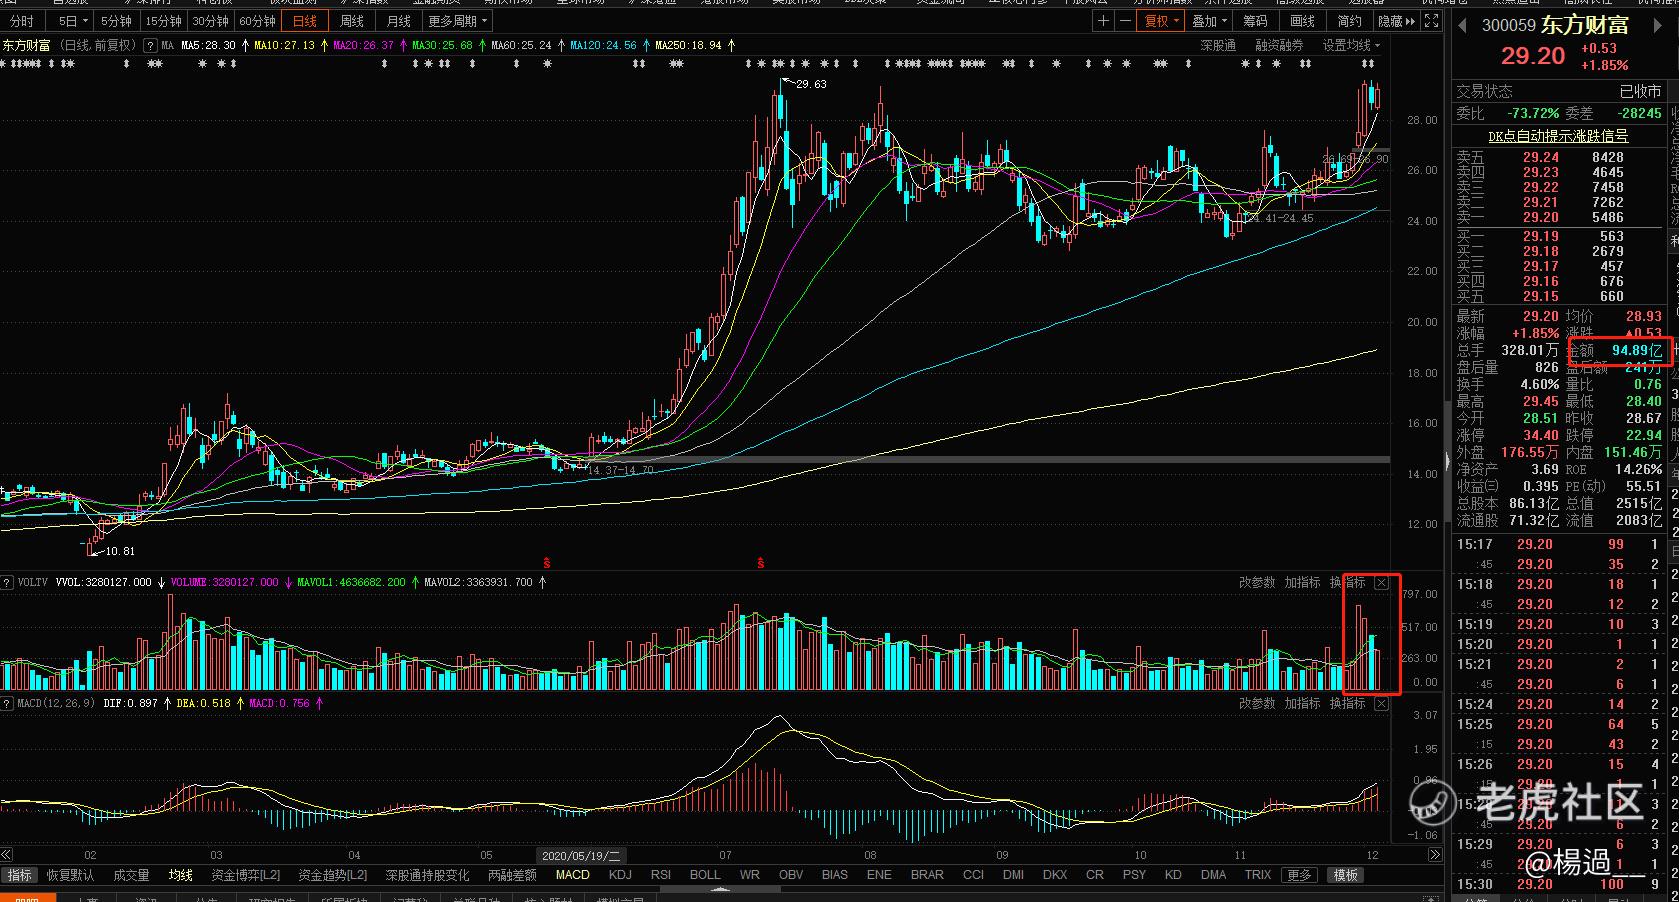Click 换指标 in the VOLTV panel
Viewport: 1679px width, 902px height.
(1347, 582)
